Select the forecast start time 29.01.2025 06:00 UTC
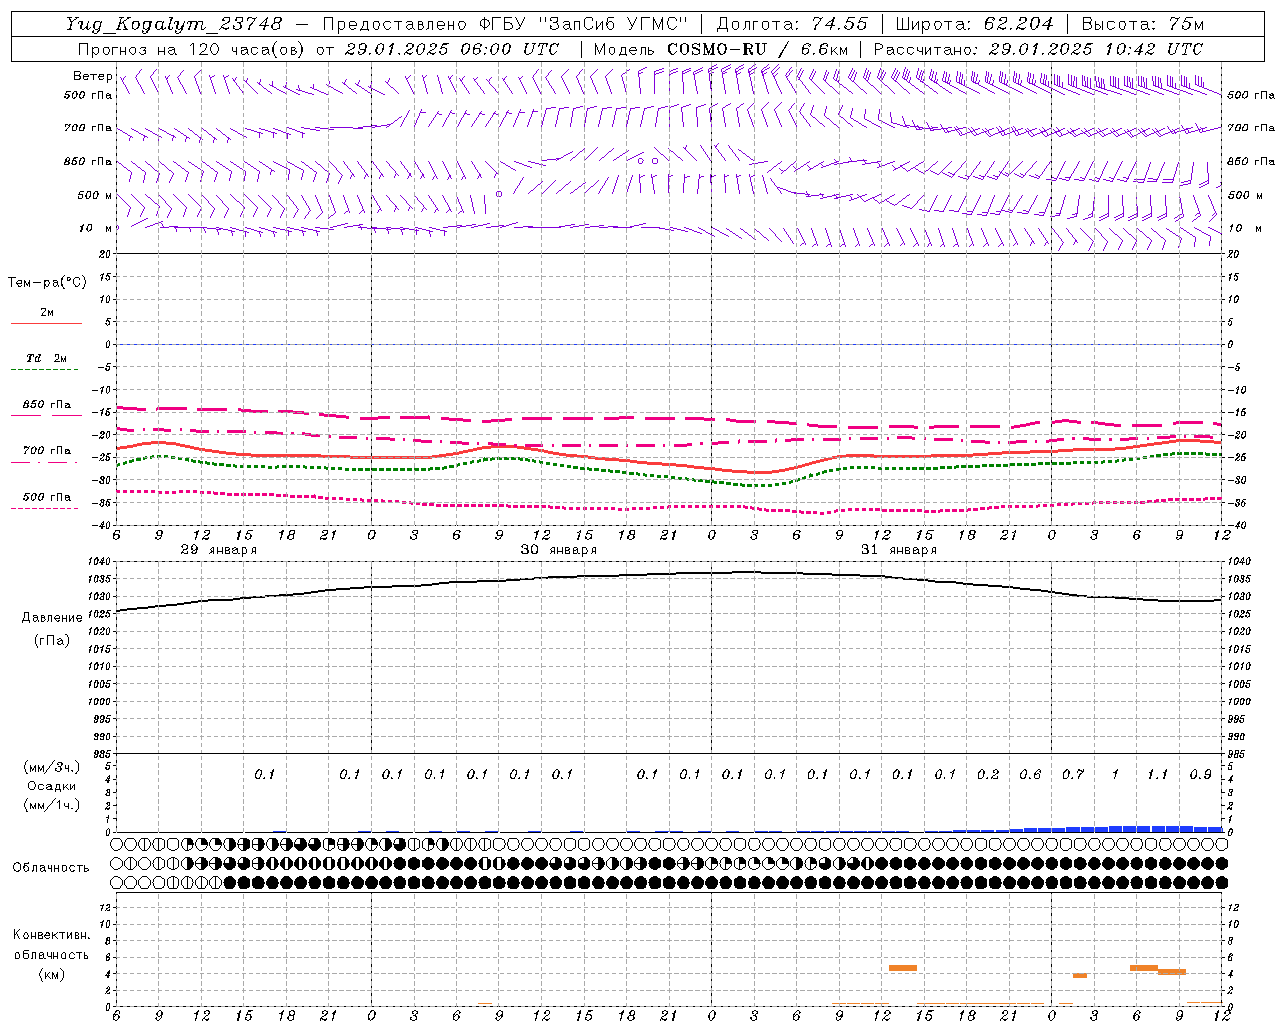This screenshot has width=1280, height=1024. coord(451,49)
